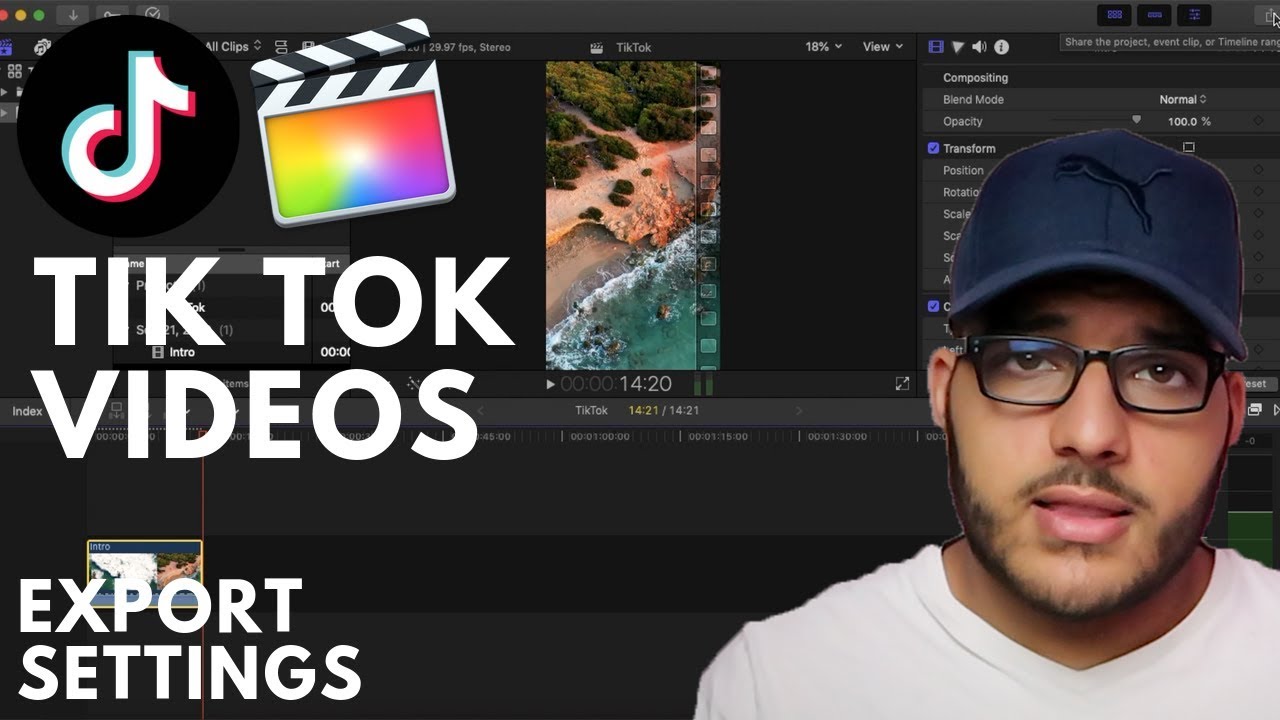This screenshot has width=1280, height=720.
Task: Click the Compositing section header
Action: coord(975,77)
